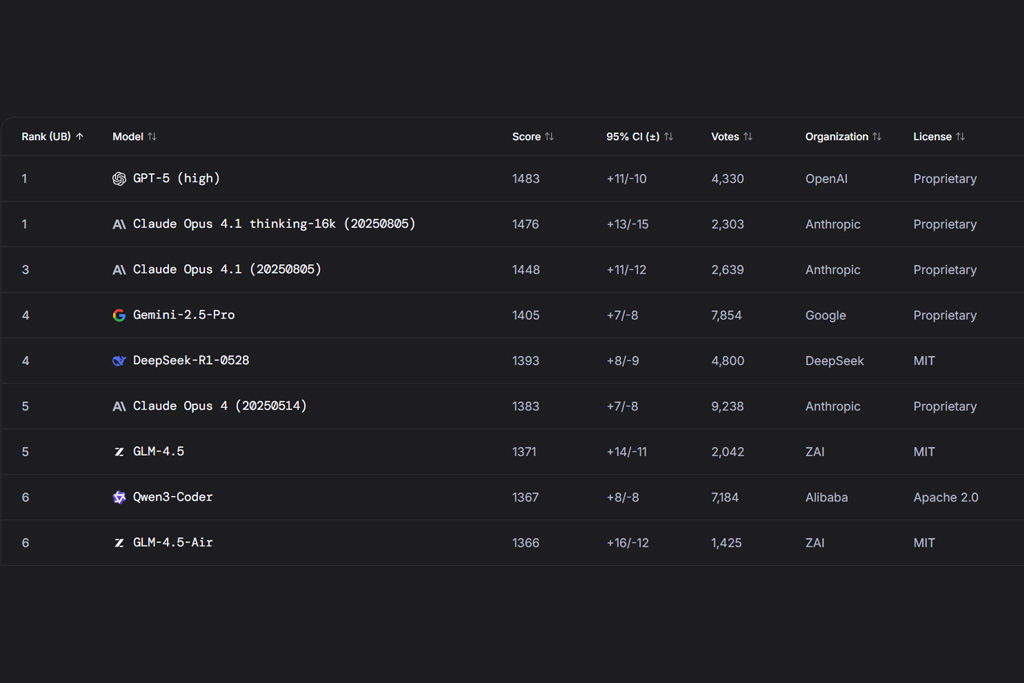This screenshot has width=1024, height=683.
Task: Click the OpenAI logo beside GPT-5 (high)
Action: pyautogui.click(x=119, y=179)
